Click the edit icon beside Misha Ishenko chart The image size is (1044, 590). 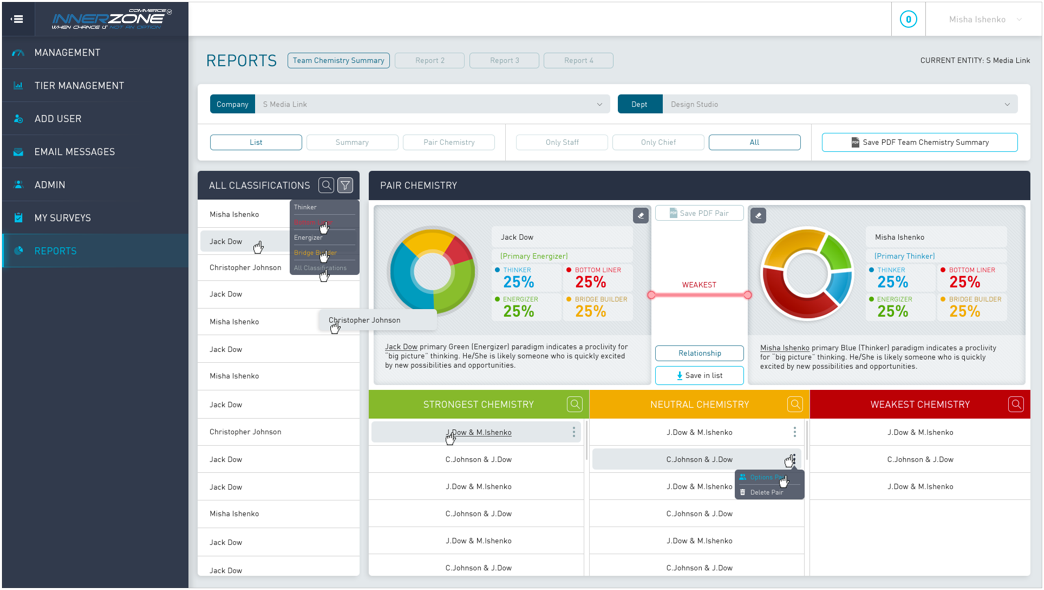click(758, 215)
